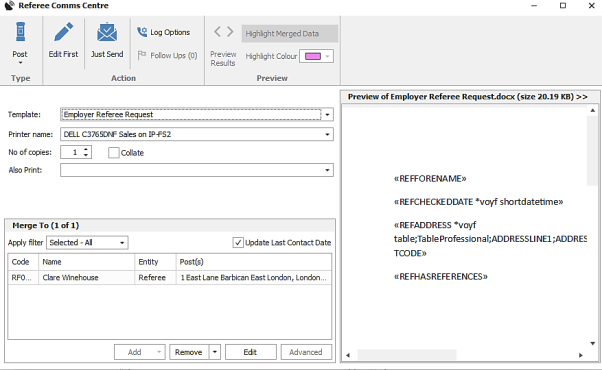Click the Referee Comms Centre title icon
This screenshot has height=370, width=602.
coord(9,5)
